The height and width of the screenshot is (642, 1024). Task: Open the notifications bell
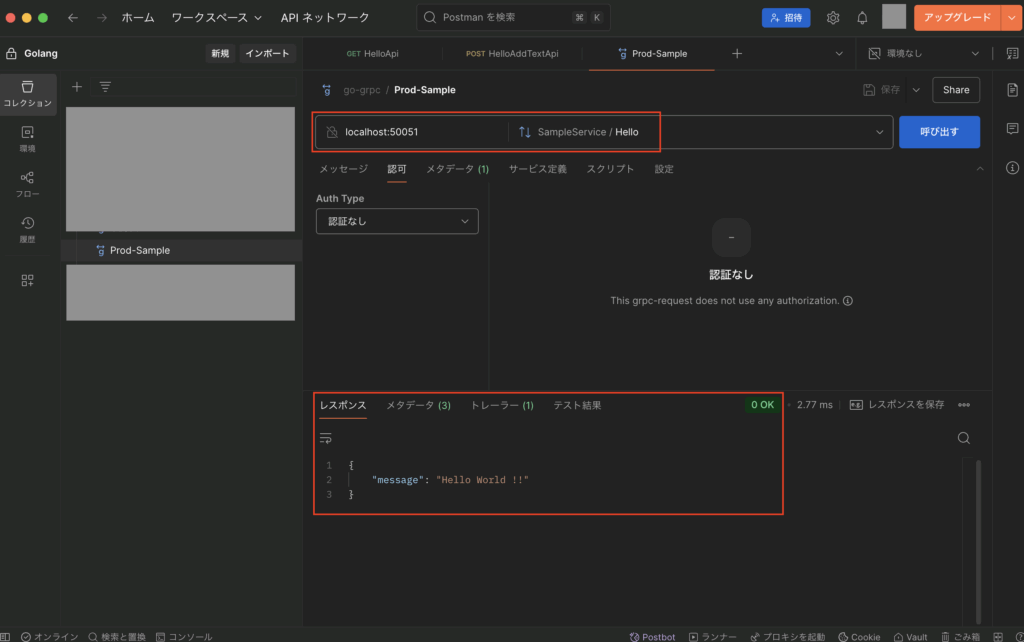click(862, 18)
